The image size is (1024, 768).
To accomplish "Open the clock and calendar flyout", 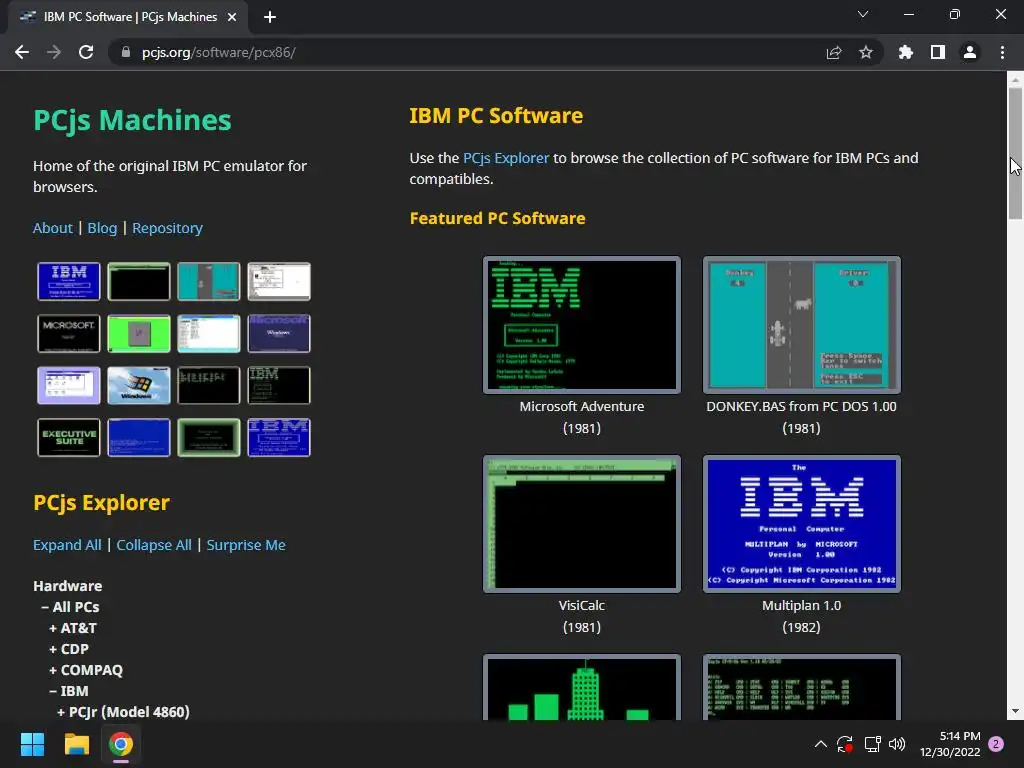I will [x=950, y=744].
